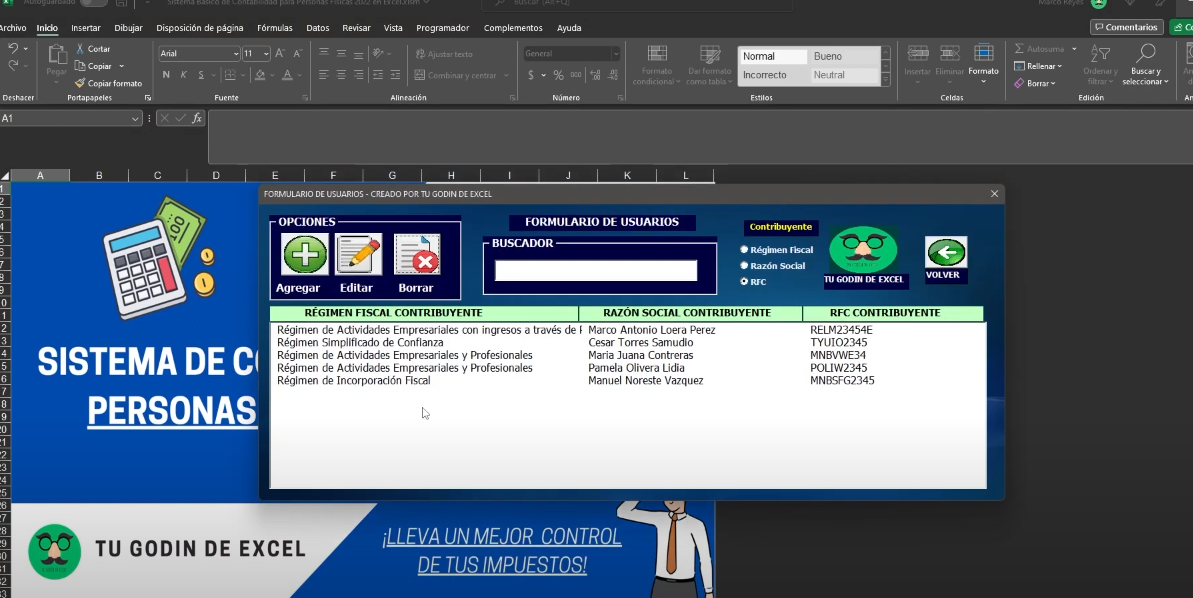Click the formula bar input area
This screenshot has width=1193, height=598.
tap(700, 137)
